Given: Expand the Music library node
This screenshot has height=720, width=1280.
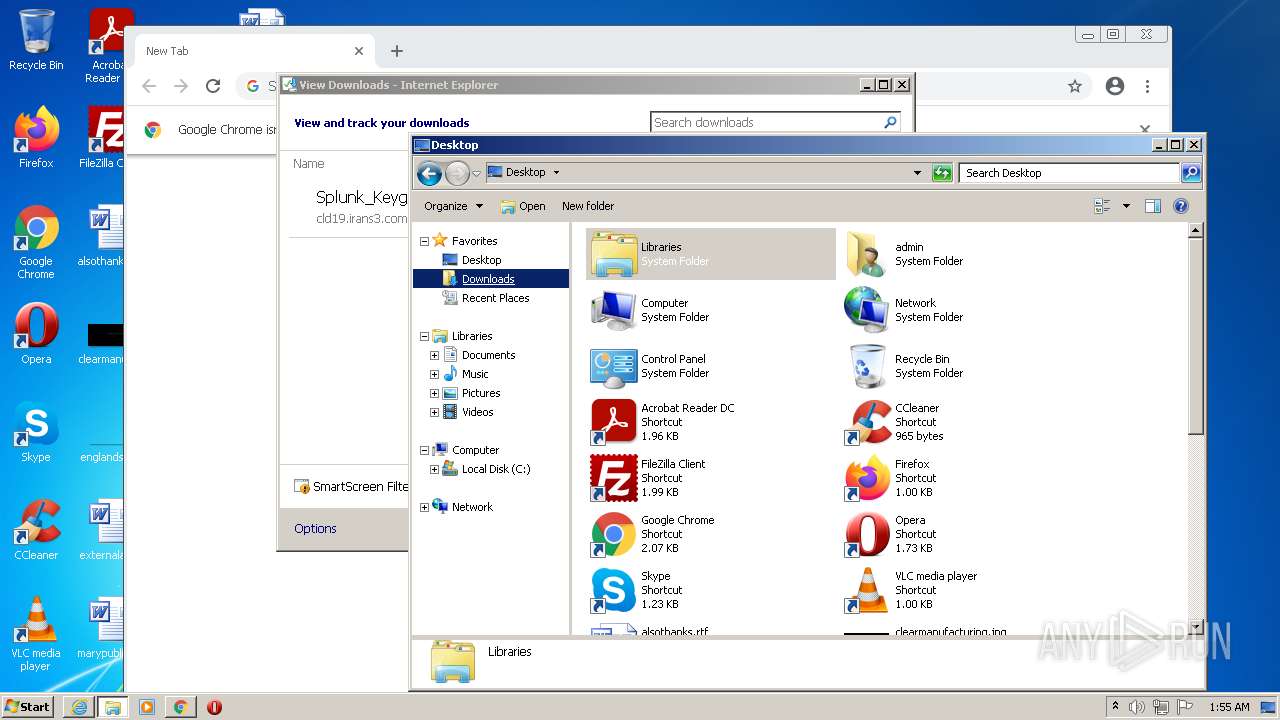Looking at the screenshot, I should point(434,374).
